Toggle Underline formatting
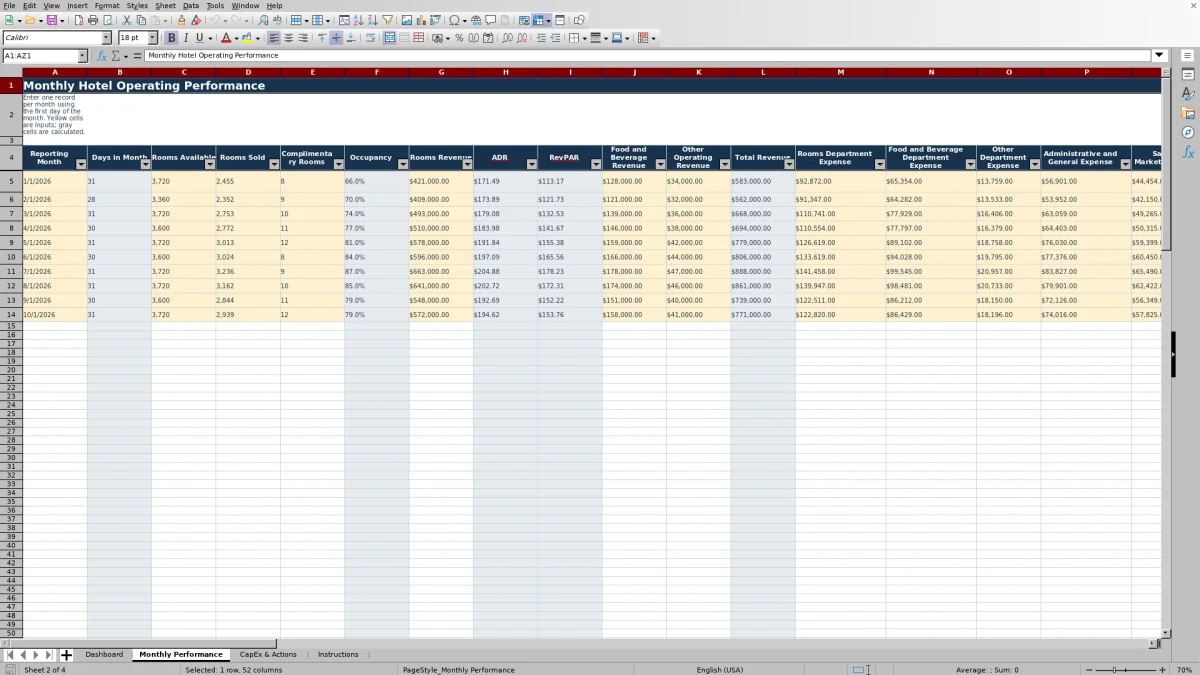The height and width of the screenshot is (675, 1200). tap(199, 38)
